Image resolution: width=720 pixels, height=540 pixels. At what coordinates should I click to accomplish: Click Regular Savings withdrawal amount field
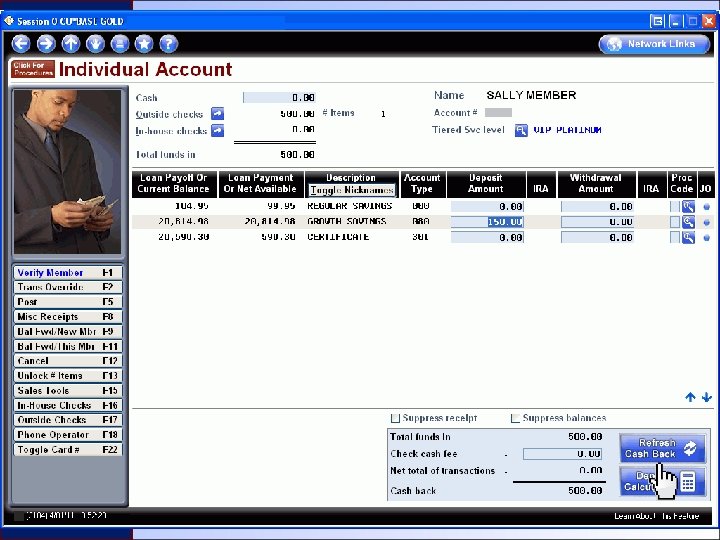tap(597, 207)
